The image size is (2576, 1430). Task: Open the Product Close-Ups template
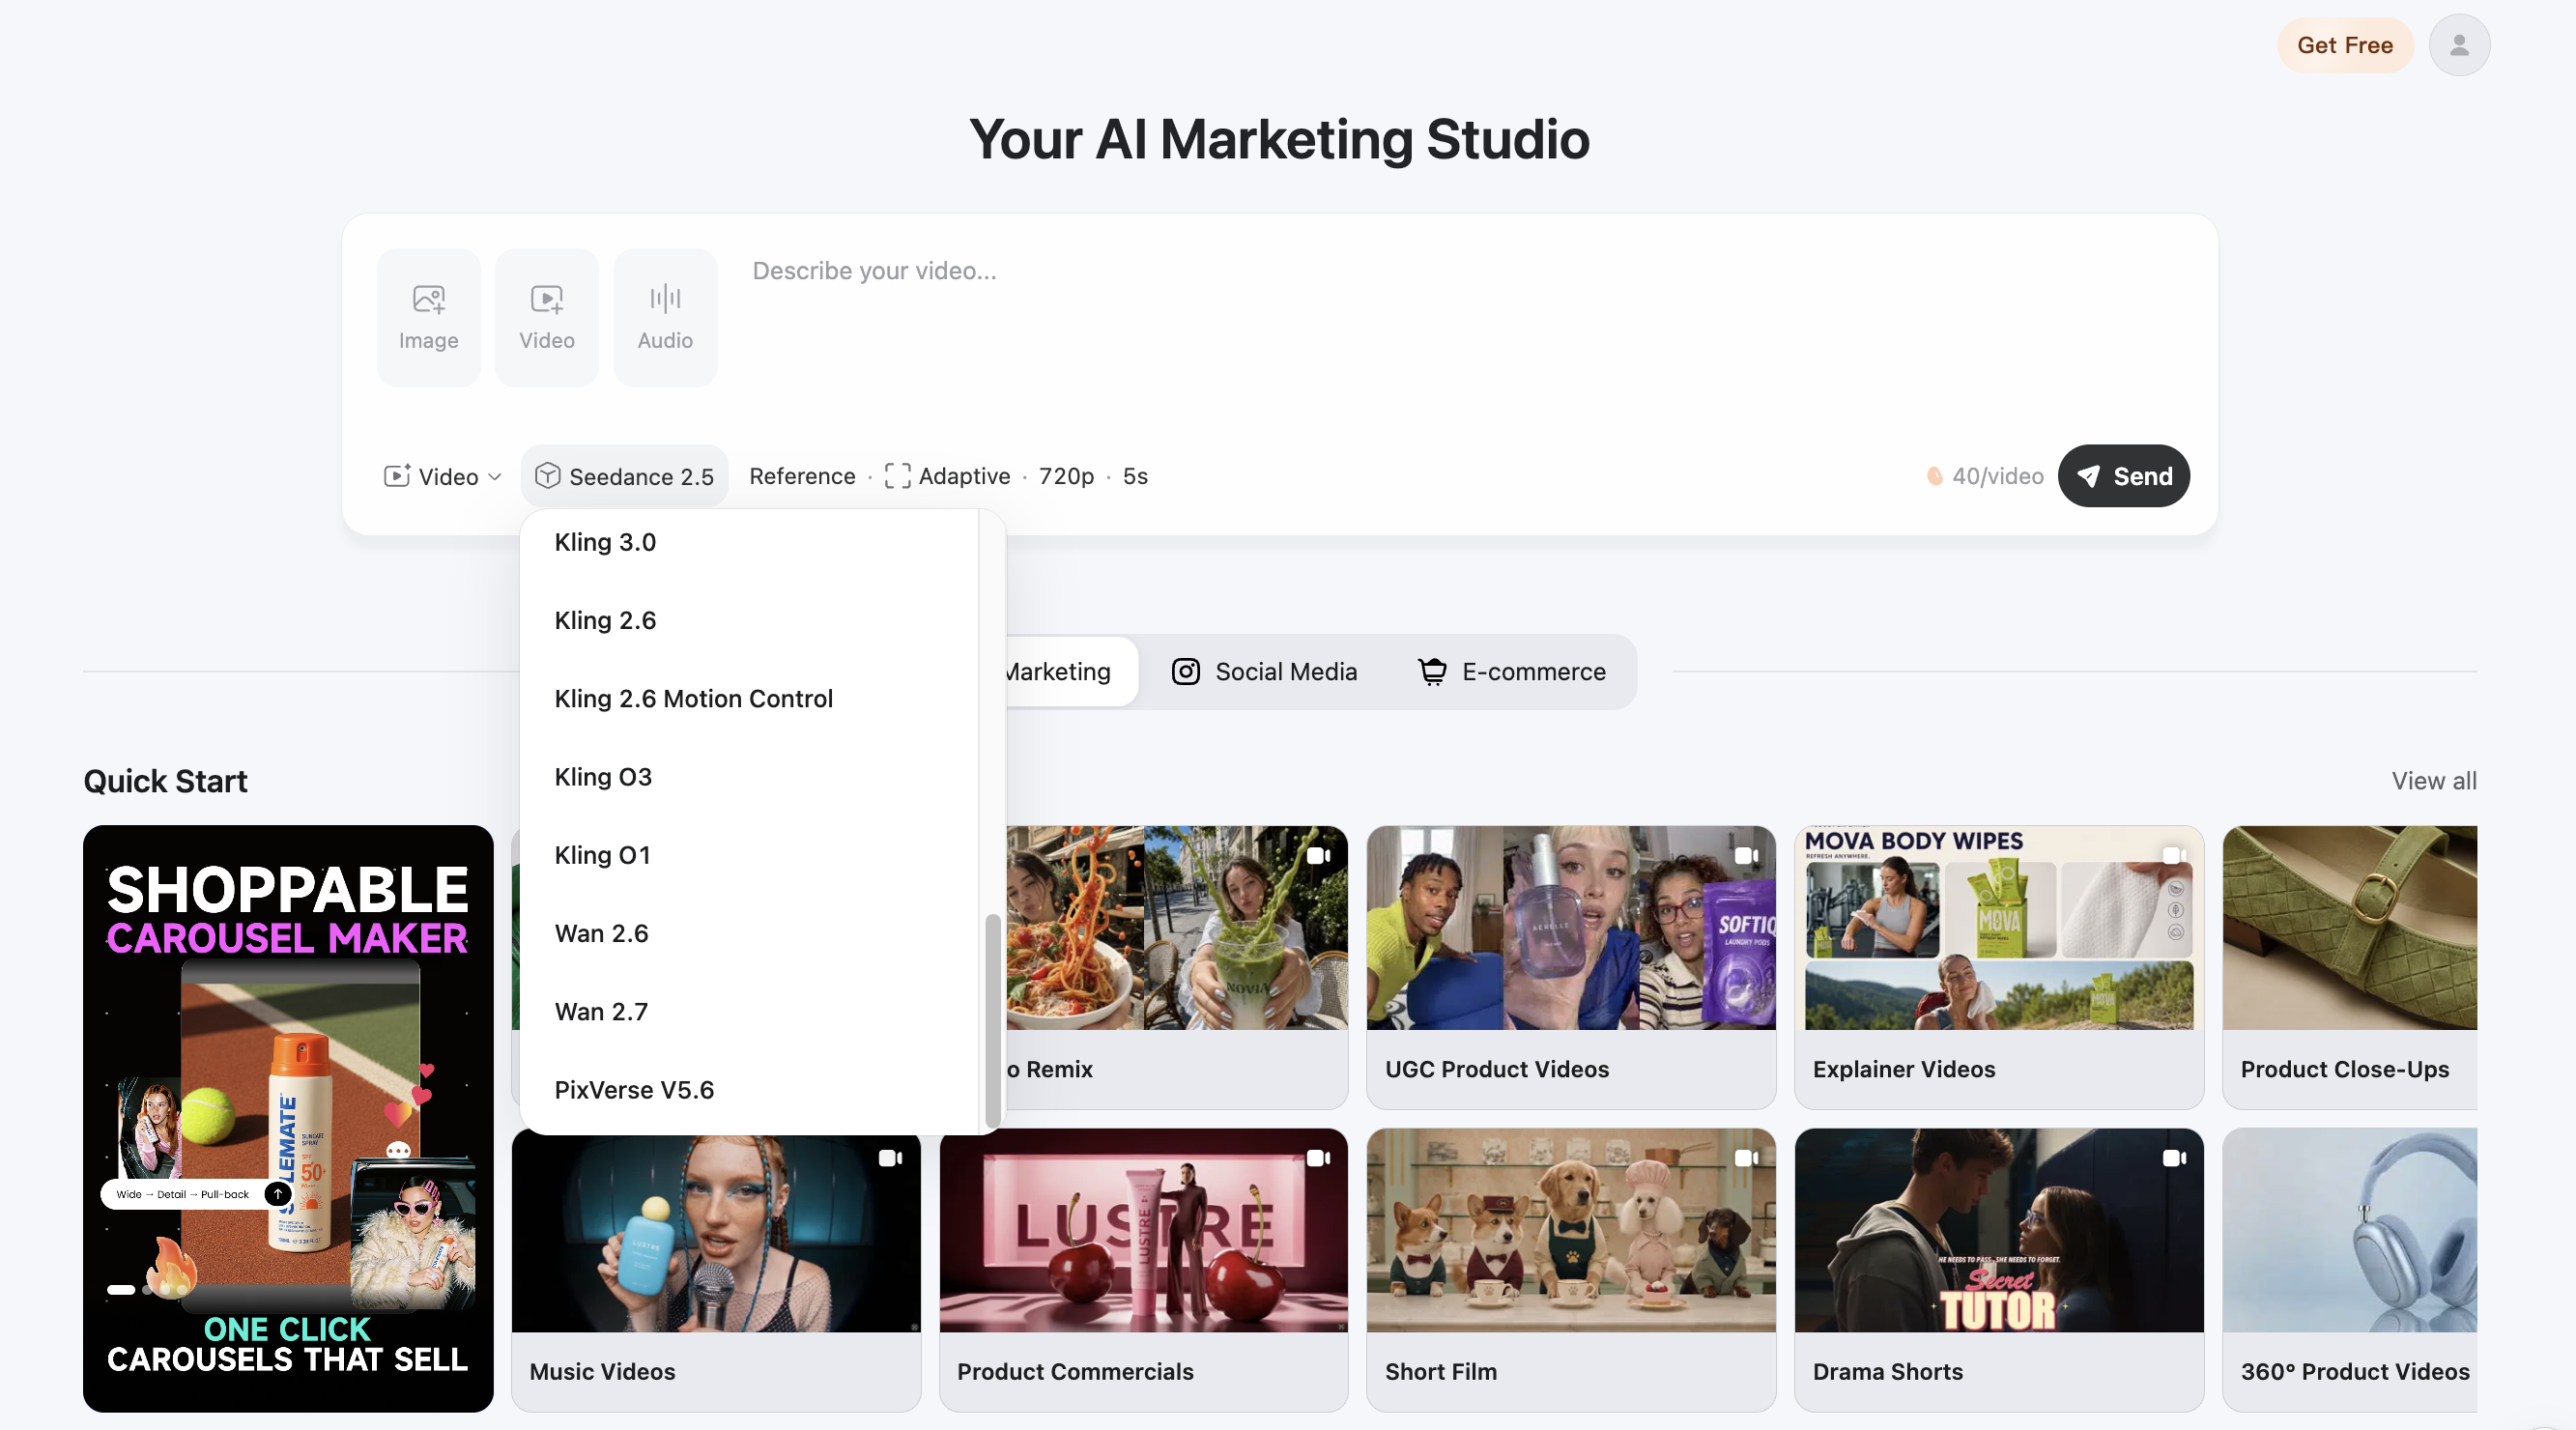[2350, 967]
